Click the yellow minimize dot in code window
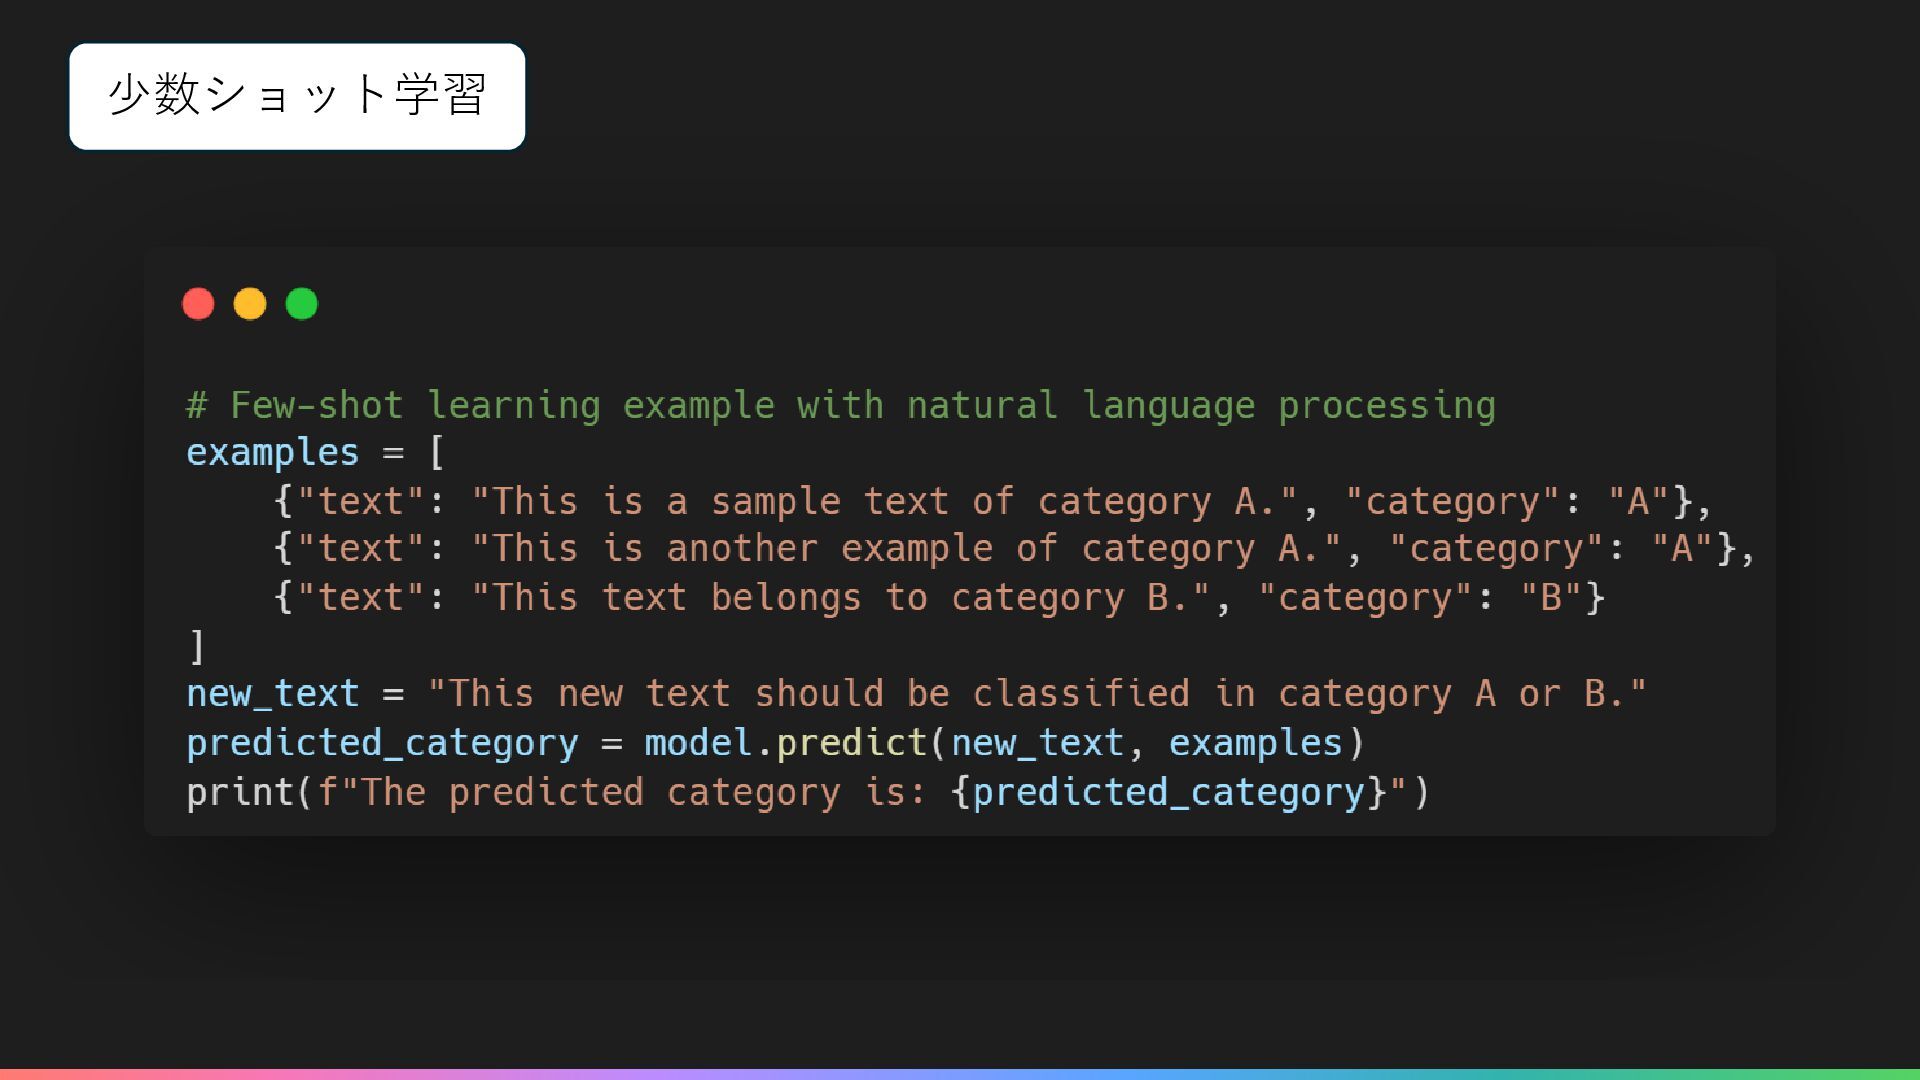 pos(250,304)
